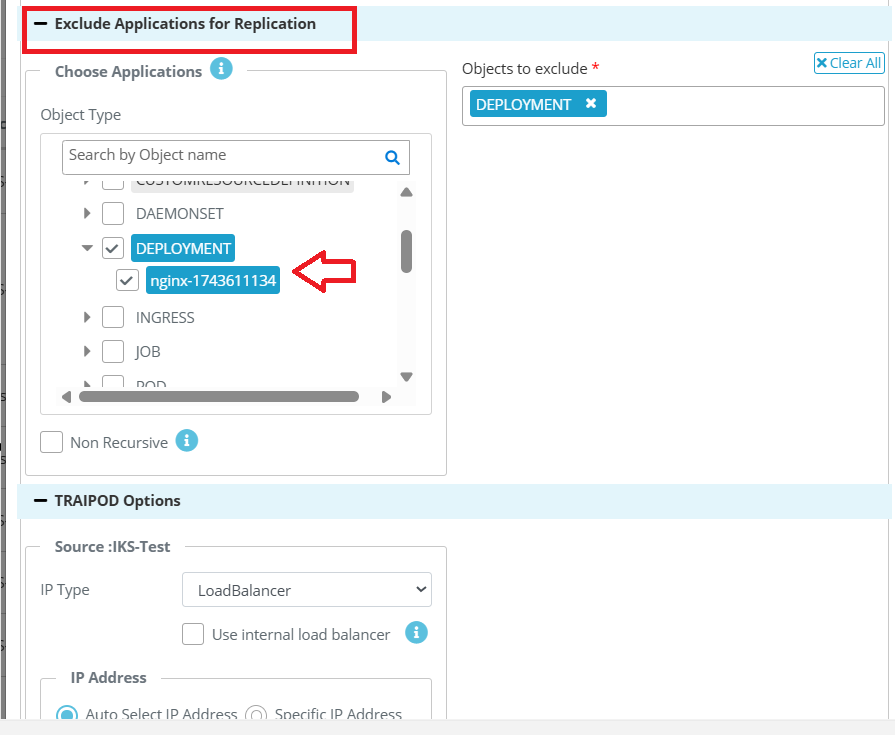Click inside Objects to exclude box
895x735 pixels.
tap(674, 106)
